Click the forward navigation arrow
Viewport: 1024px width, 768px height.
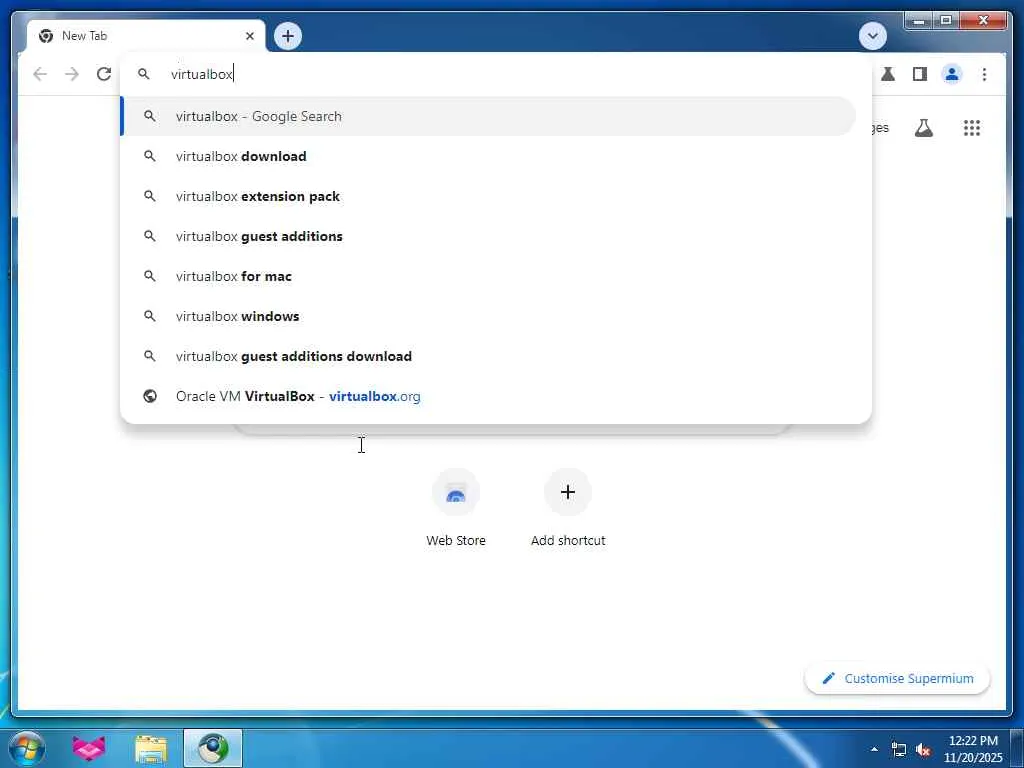point(72,74)
